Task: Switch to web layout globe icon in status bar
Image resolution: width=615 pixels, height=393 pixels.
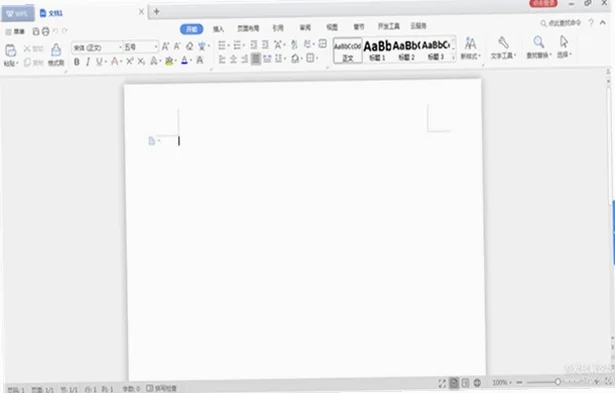Action: (477, 383)
